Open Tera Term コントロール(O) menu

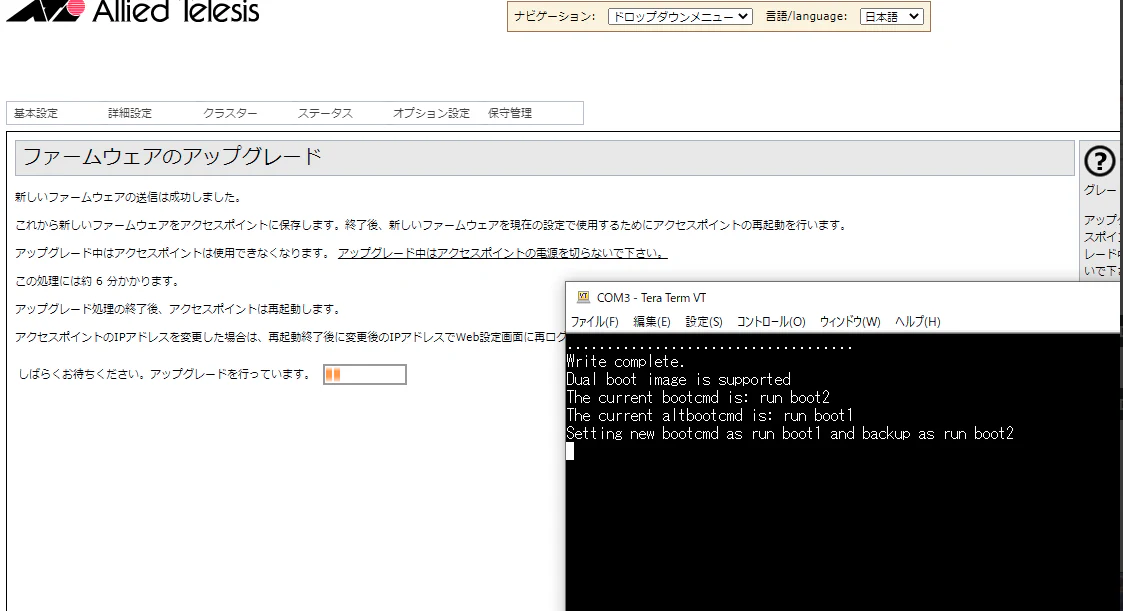[x=771, y=322]
